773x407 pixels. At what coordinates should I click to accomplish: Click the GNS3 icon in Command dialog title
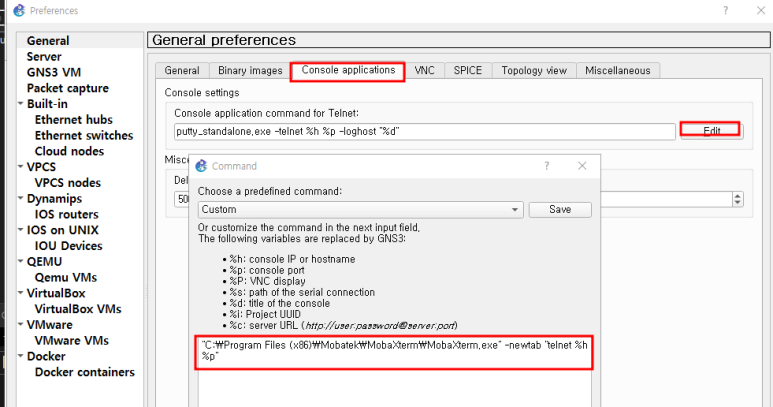tap(200, 166)
